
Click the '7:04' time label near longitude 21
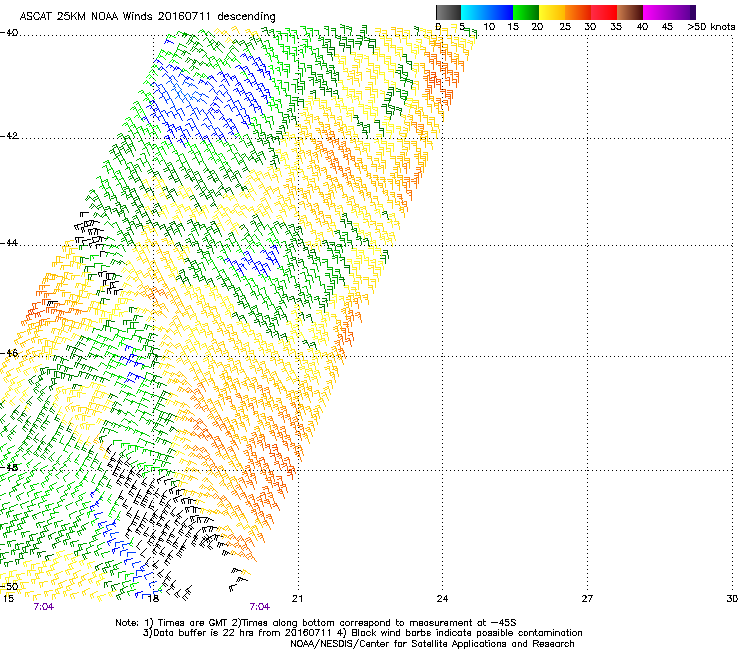pos(260,607)
